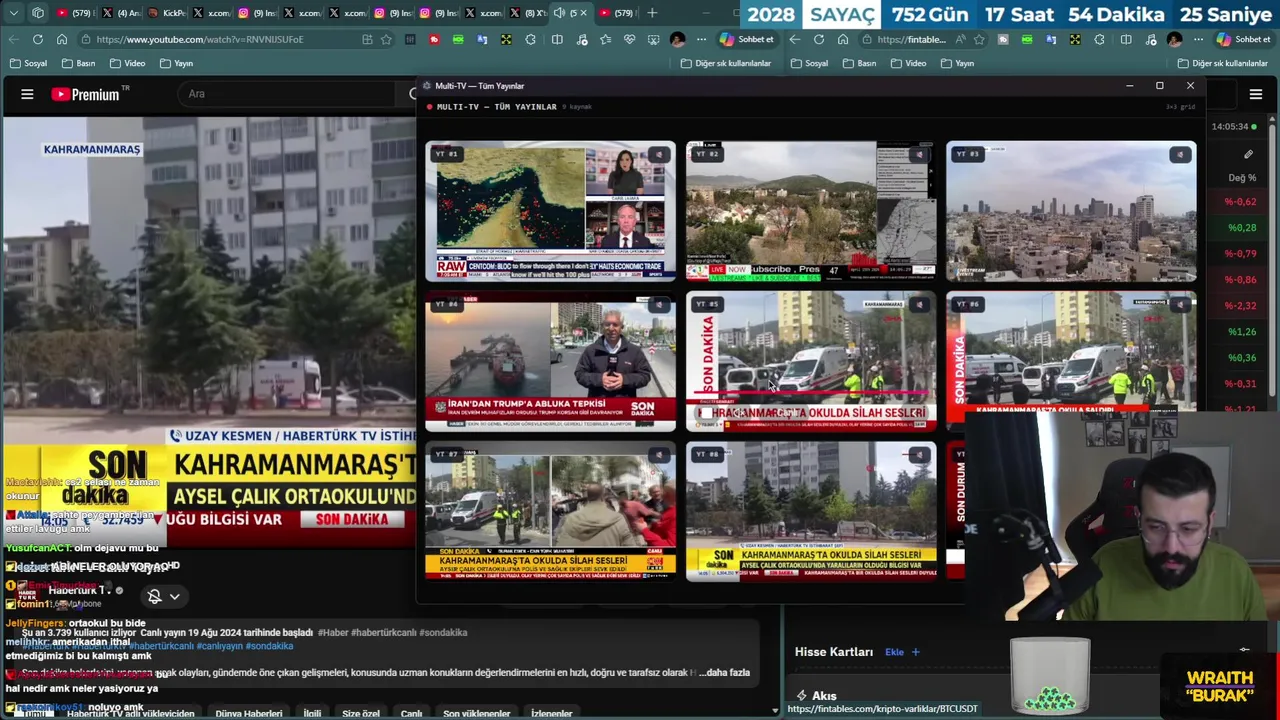The image size is (1280, 720).
Task: Go home in the fintables browser window
Action: click(x=843, y=39)
